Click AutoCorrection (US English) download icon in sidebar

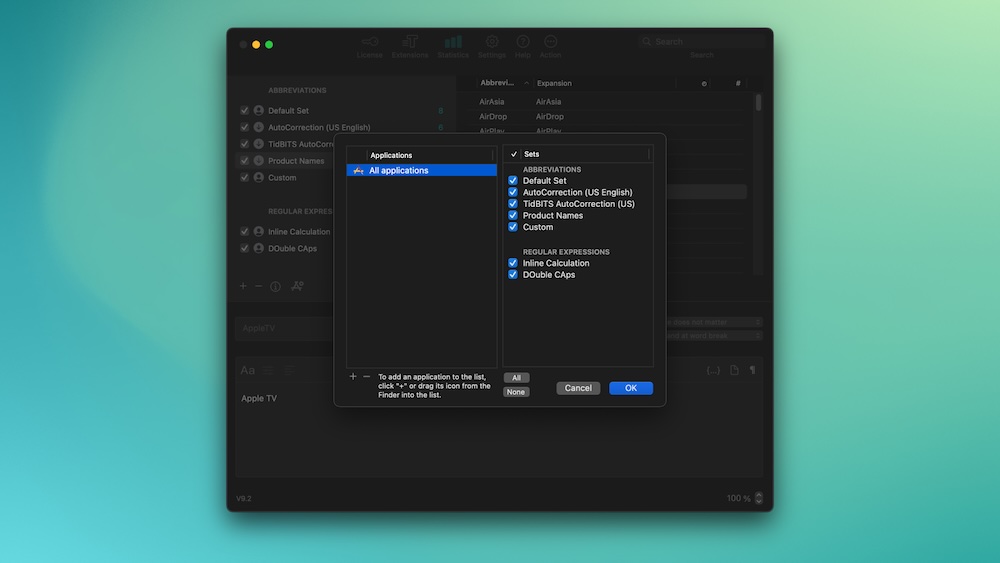(x=259, y=128)
